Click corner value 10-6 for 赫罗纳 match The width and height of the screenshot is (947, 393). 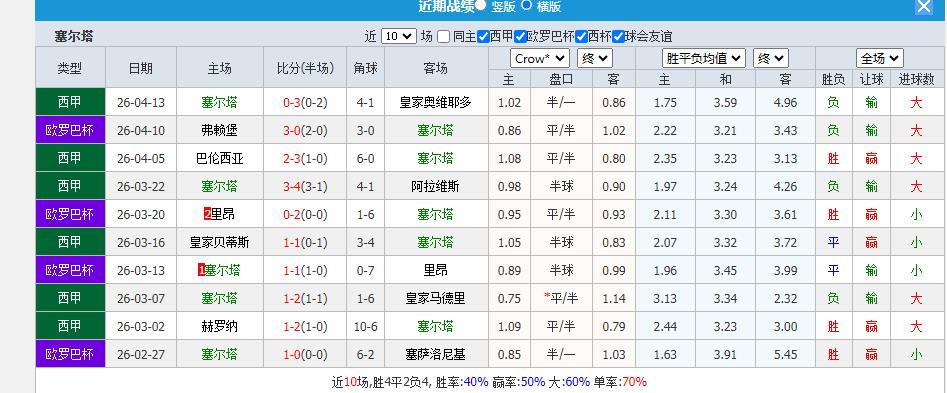(x=365, y=327)
